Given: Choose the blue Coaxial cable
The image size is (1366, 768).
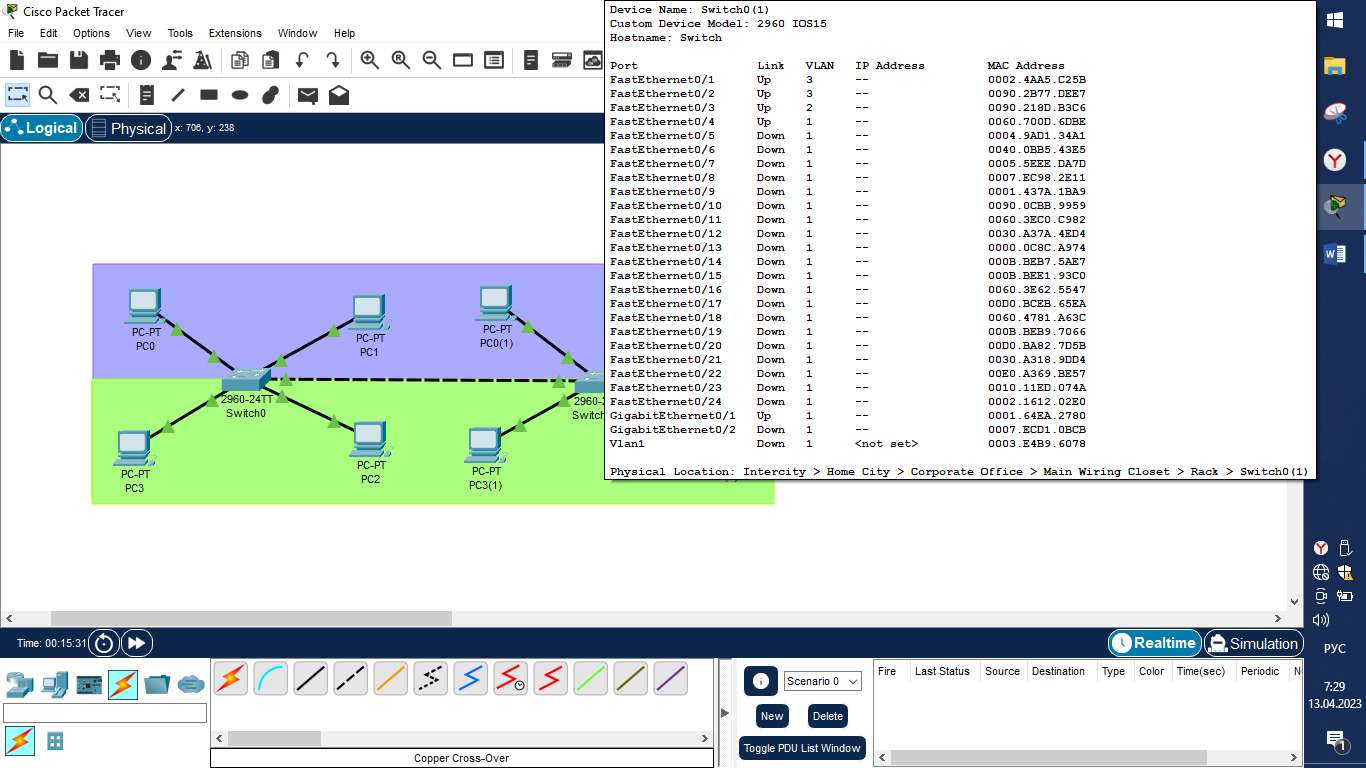Looking at the screenshot, I should (x=470, y=679).
